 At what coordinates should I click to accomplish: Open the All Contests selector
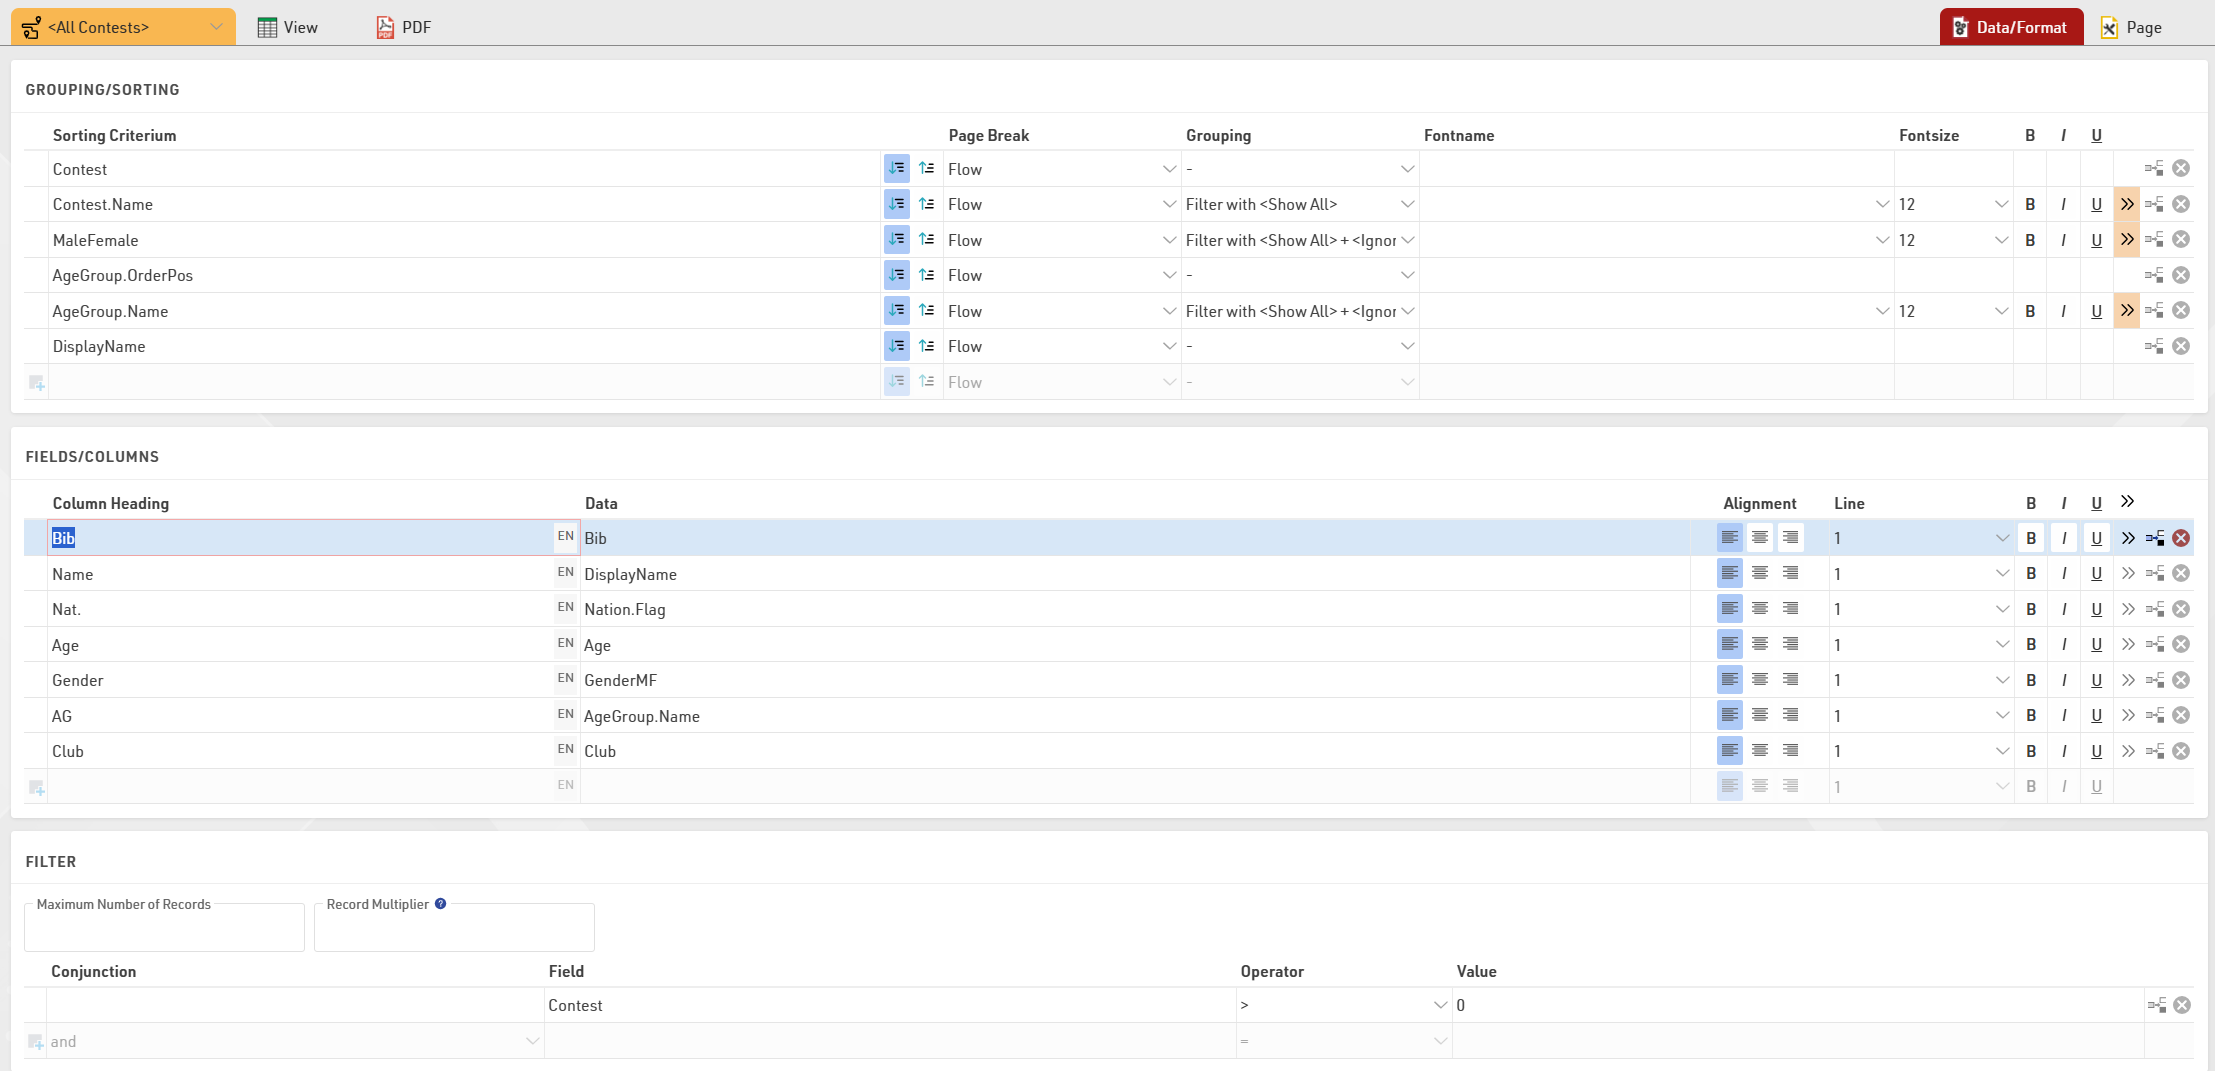[123, 27]
